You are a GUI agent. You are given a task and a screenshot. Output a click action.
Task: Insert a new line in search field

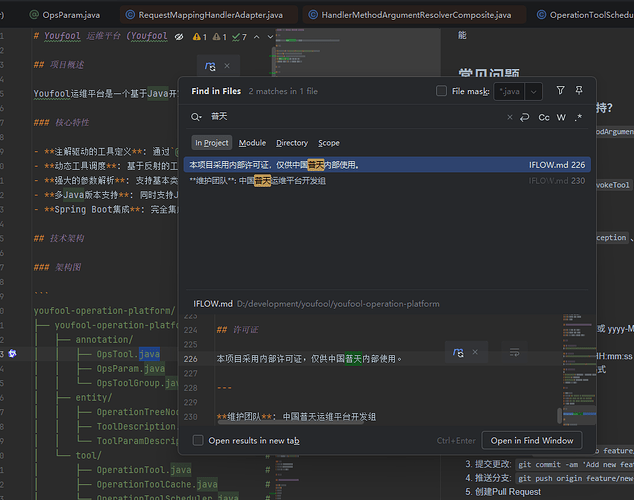[x=525, y=117]
